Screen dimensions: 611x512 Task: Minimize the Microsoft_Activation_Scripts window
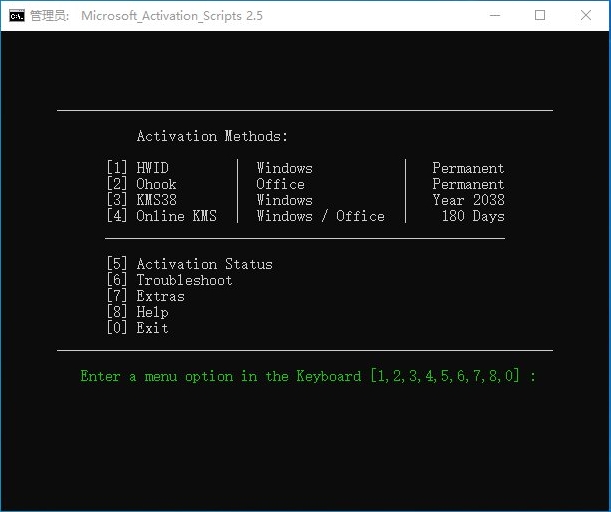click(x=495, y=16)
